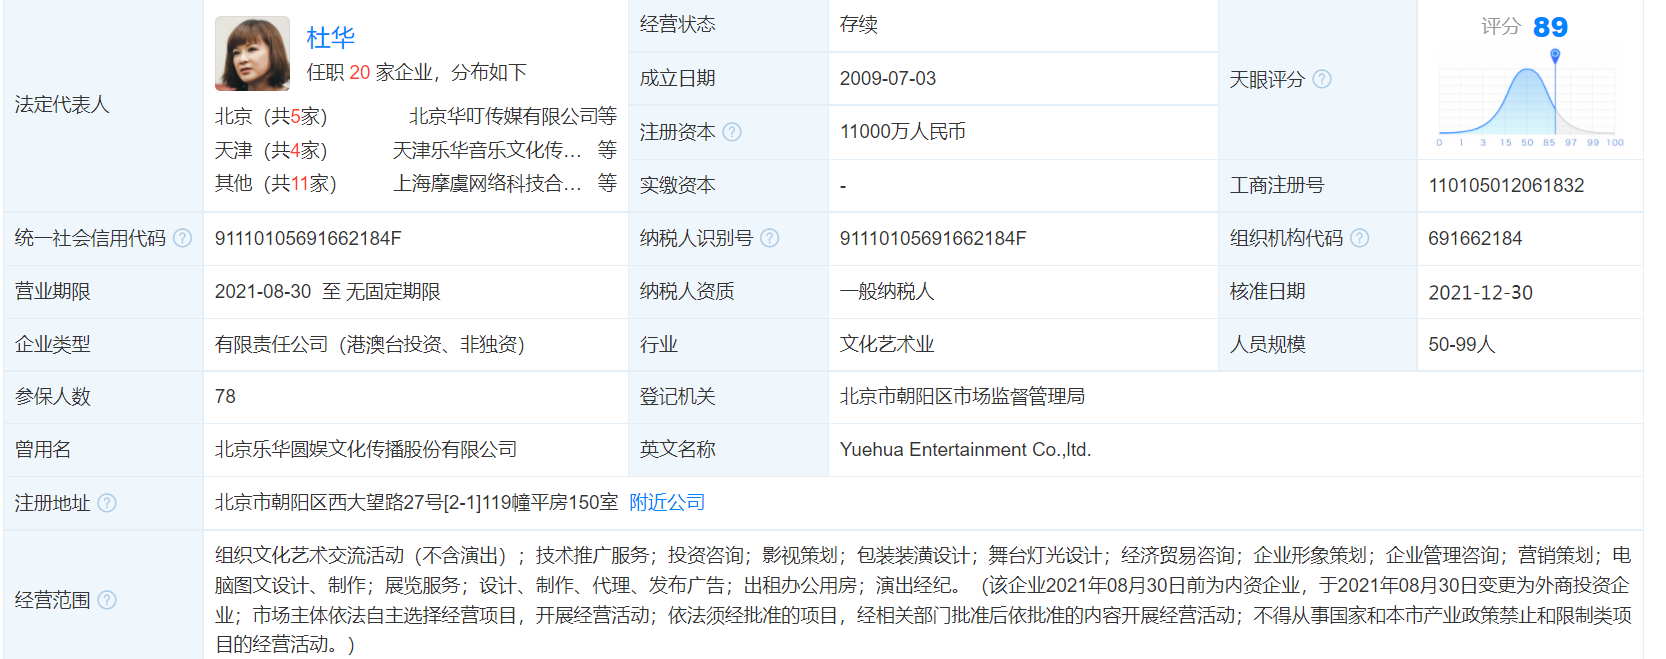Click the help icon beside 纳税人识别号
The image size is (1666, 659).
(769, 238)
